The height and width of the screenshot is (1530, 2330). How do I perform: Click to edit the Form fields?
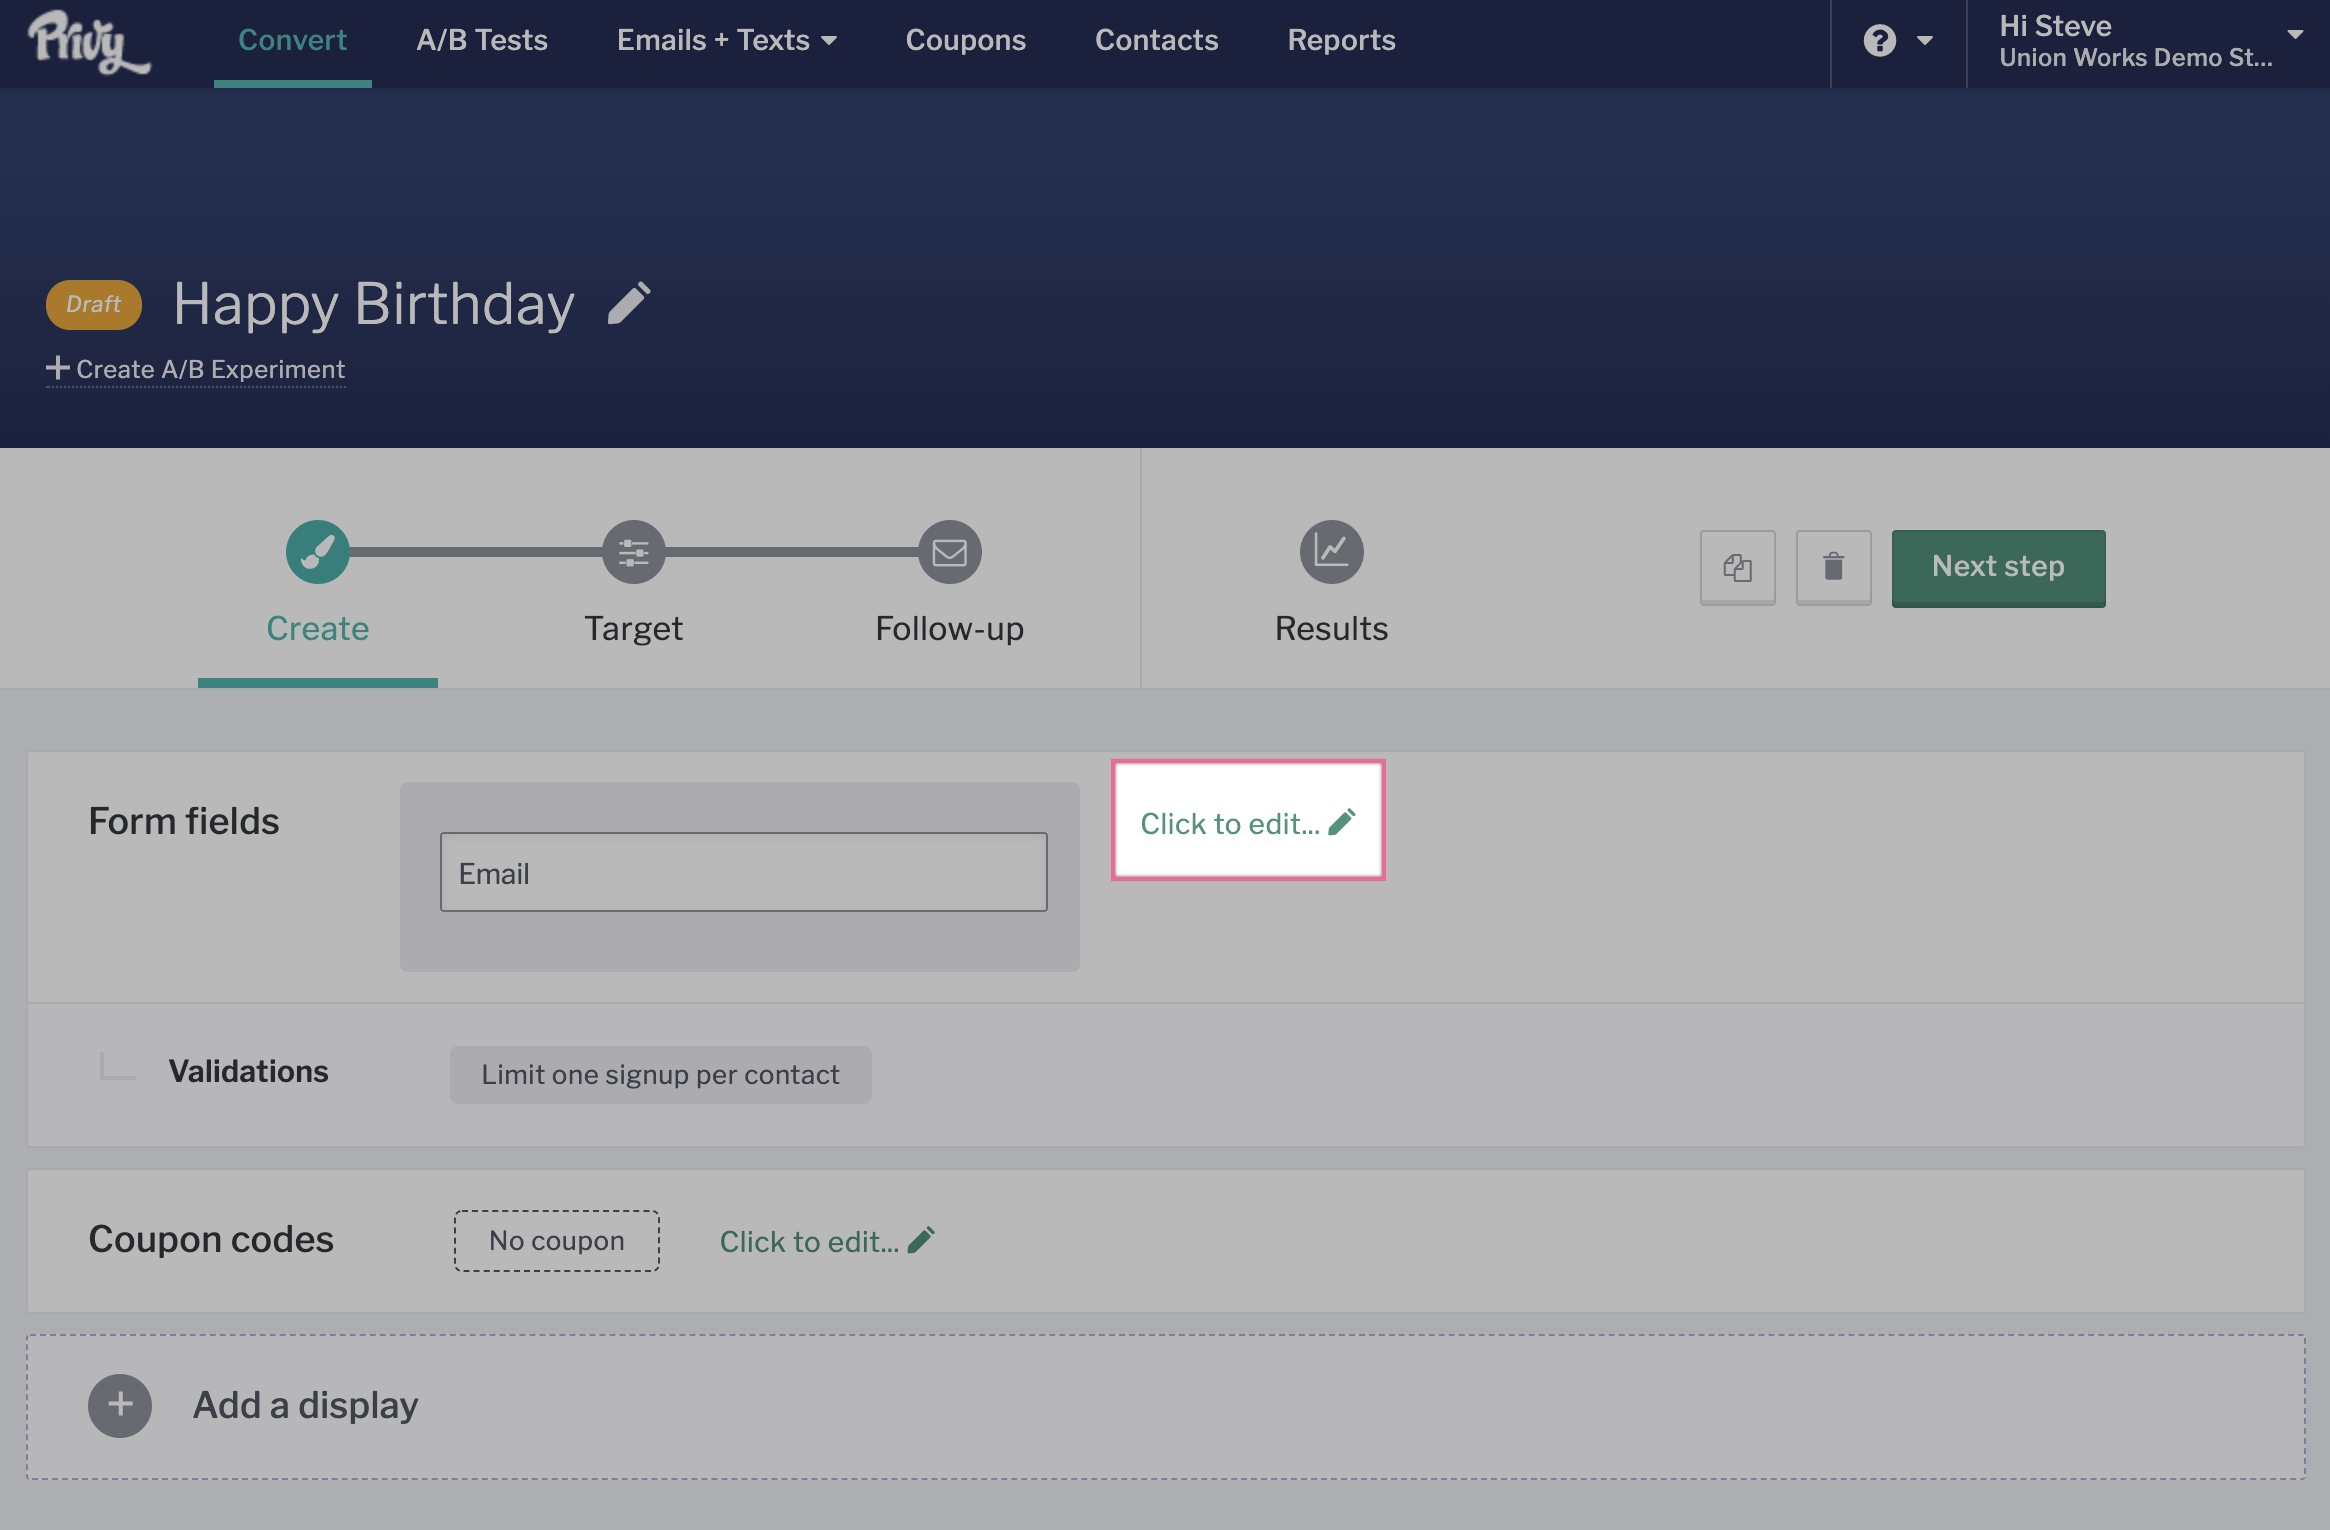(1247, 822)
